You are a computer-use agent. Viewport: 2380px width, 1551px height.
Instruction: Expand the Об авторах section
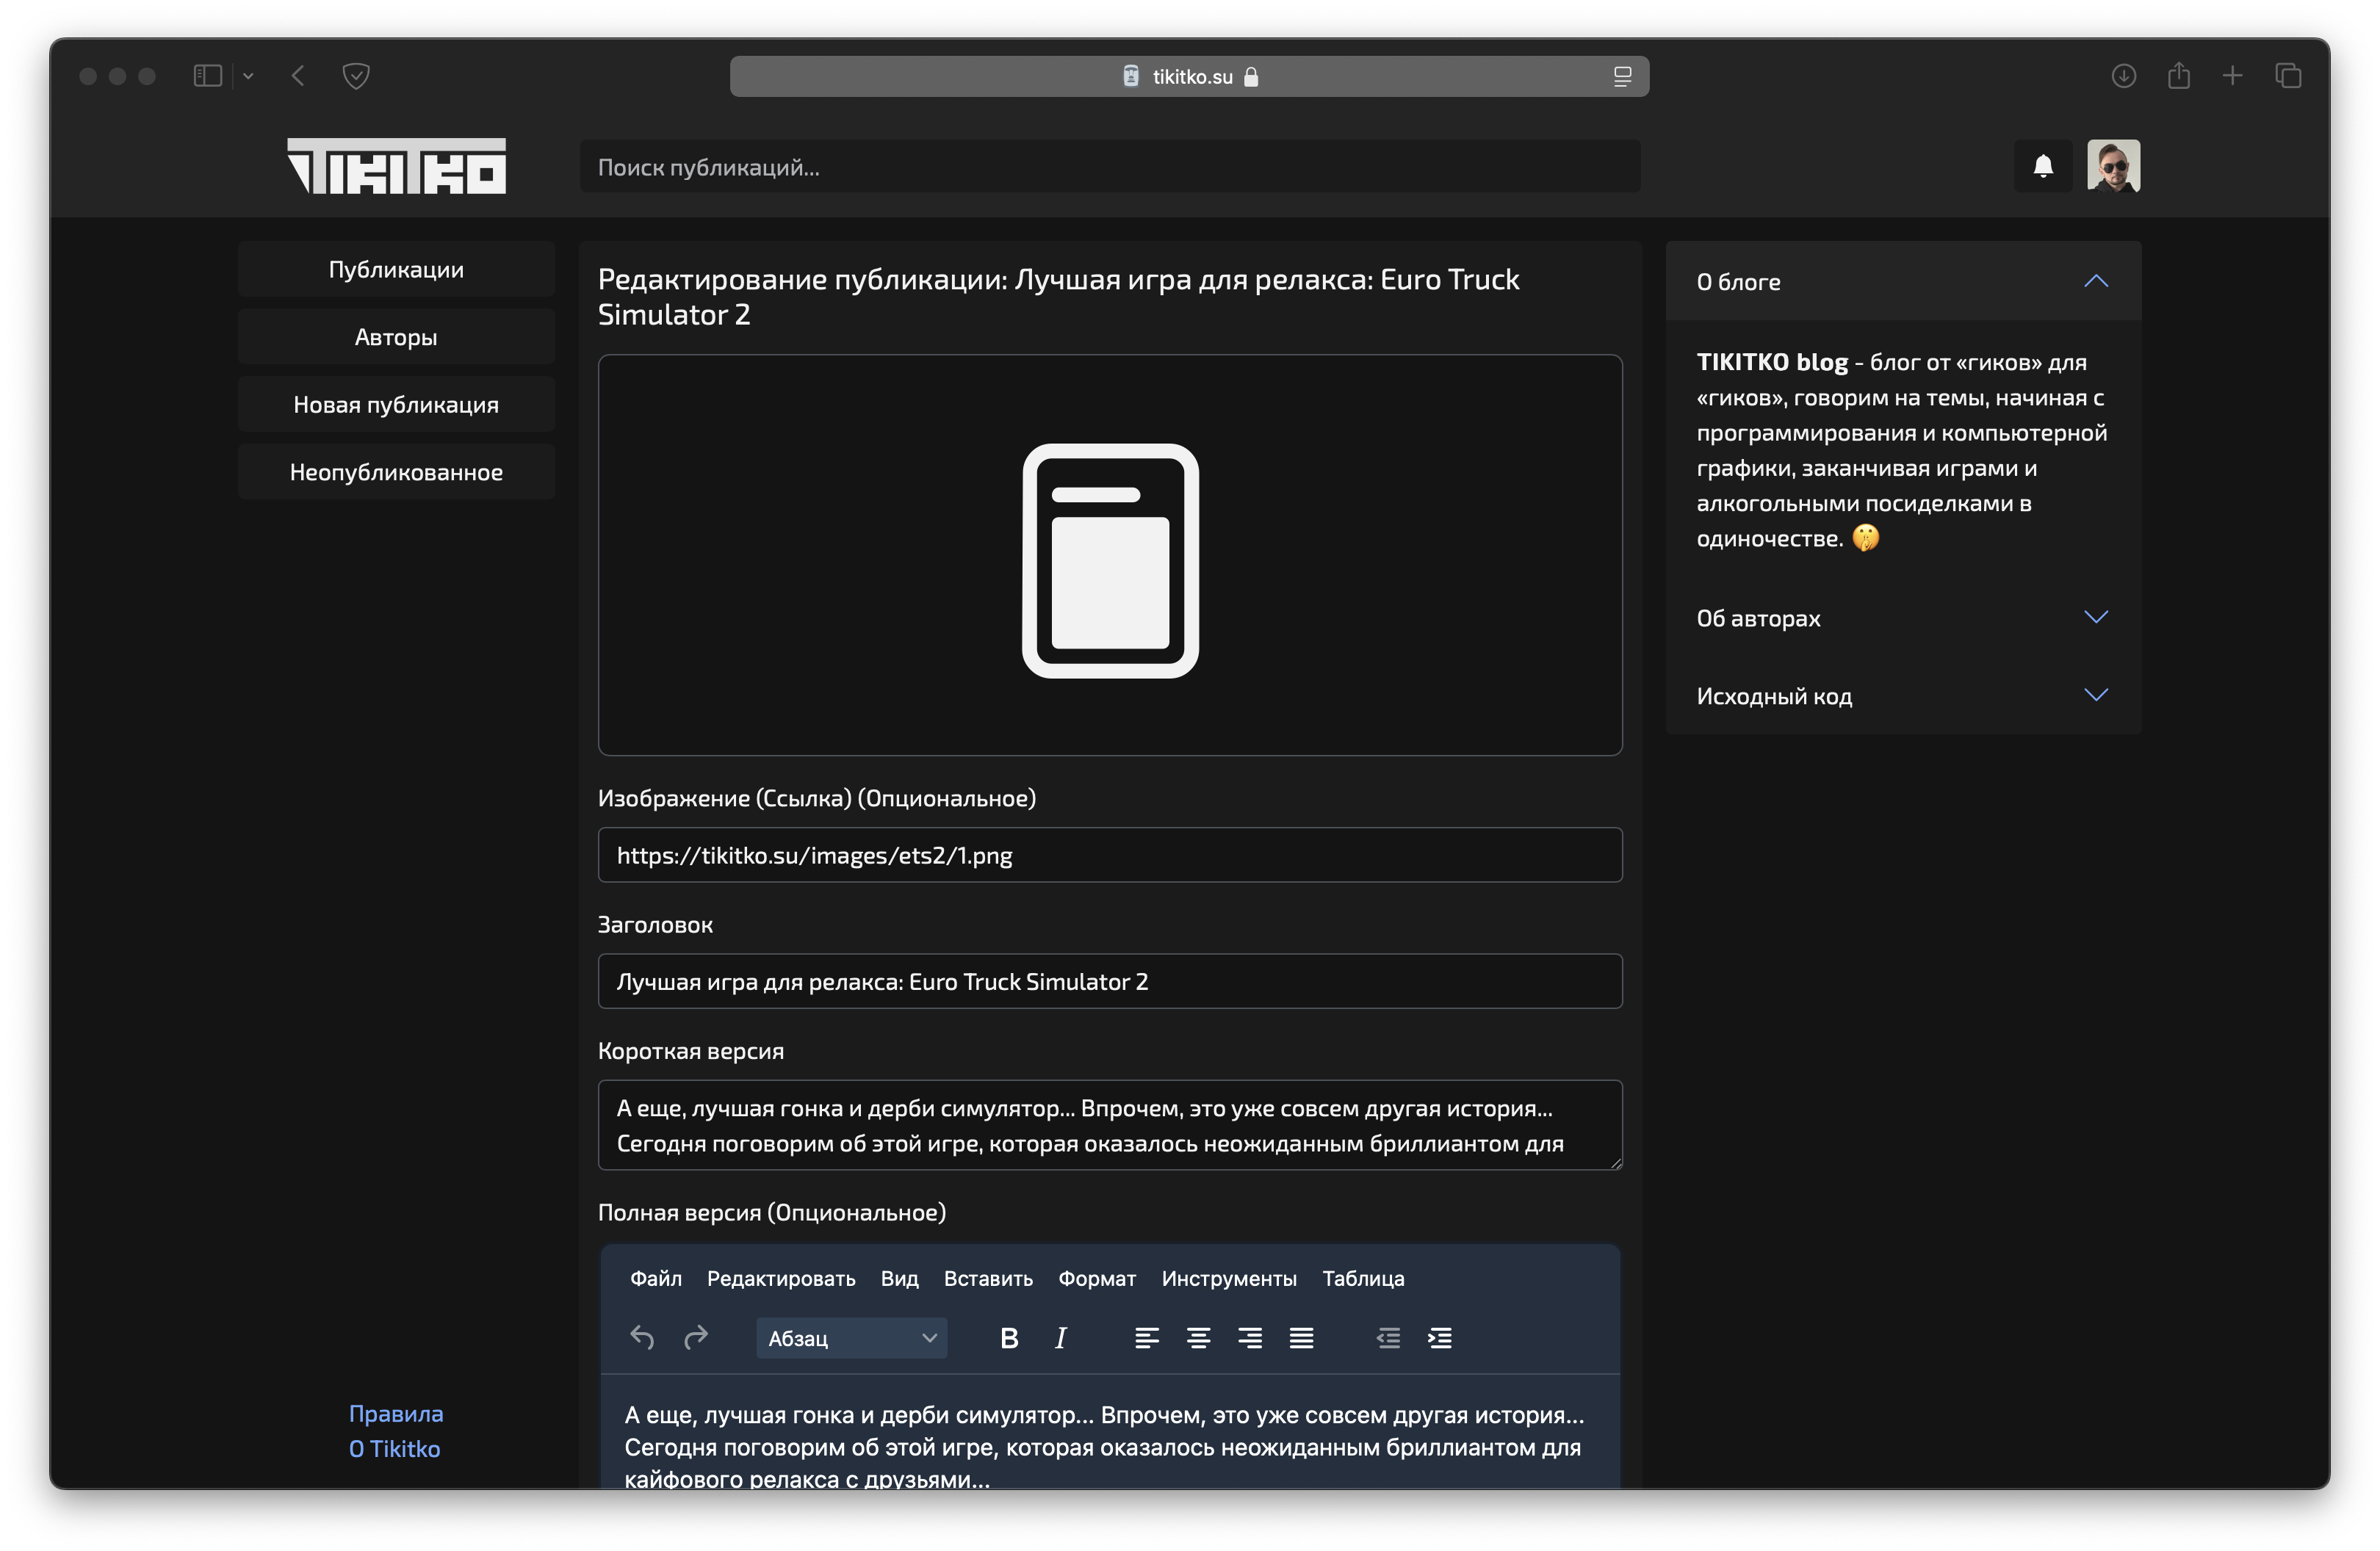tap(2096, 617)
